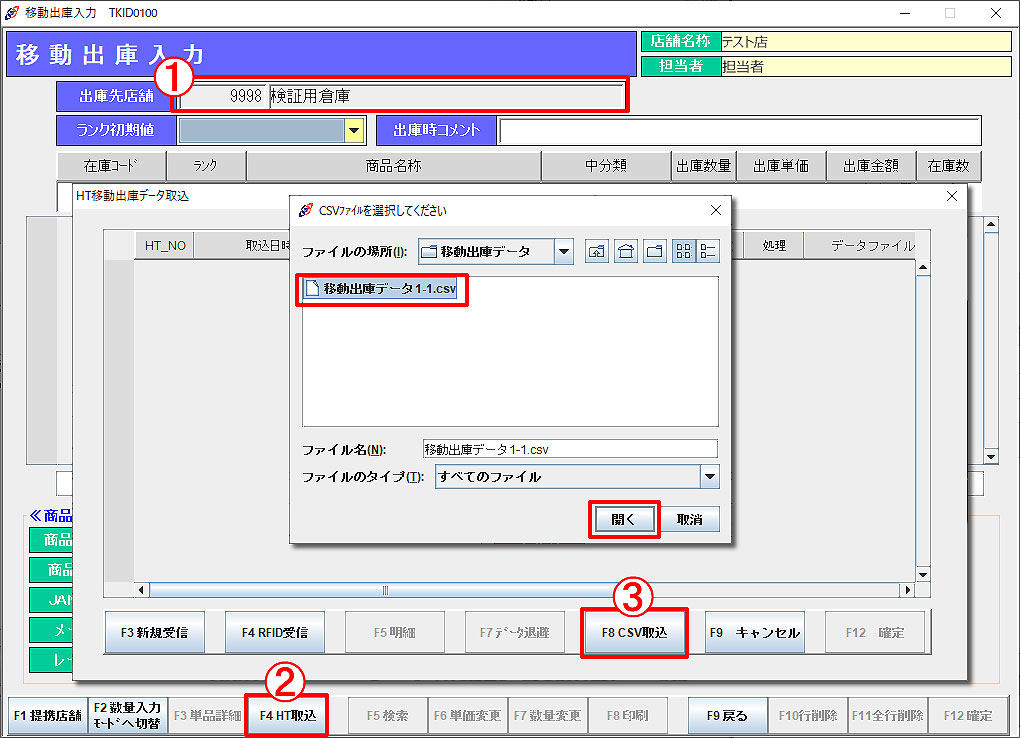Viewport: 1020px width, 738px height.
Task: Click main grid vertical scroll down arrow
Action: point(991,457)
